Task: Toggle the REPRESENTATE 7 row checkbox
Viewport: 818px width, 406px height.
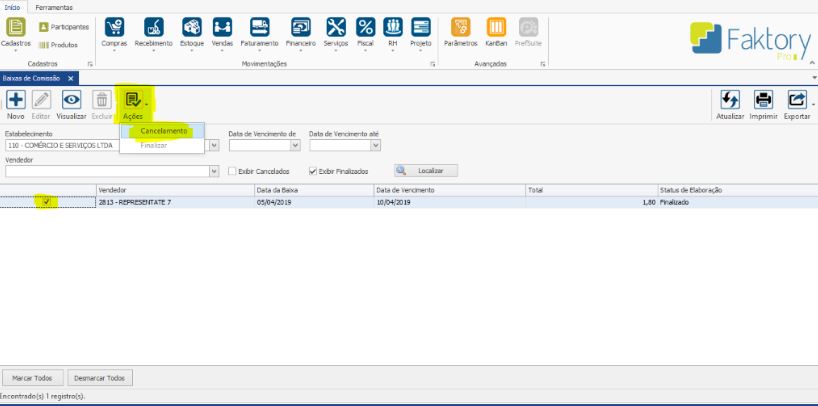Action: pos(47,201)
